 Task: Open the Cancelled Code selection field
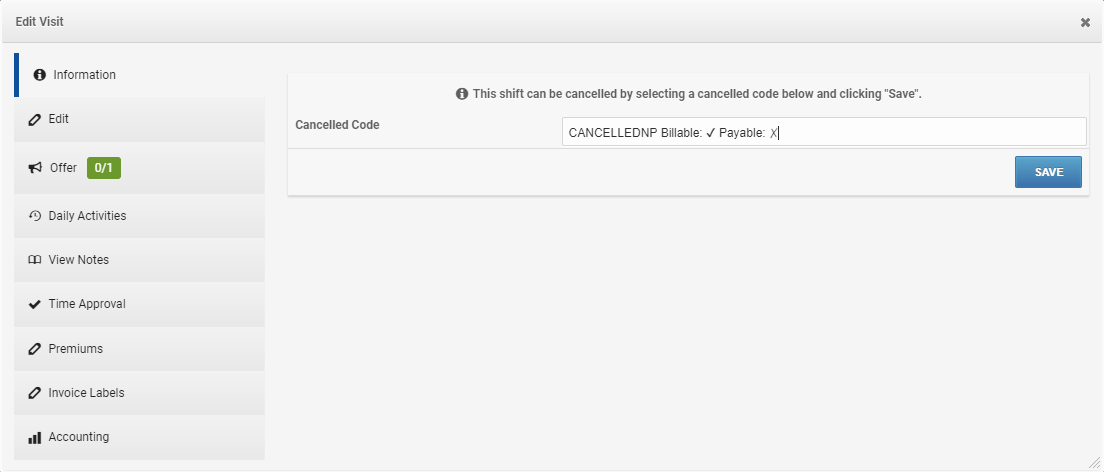[x=823, y=132]
